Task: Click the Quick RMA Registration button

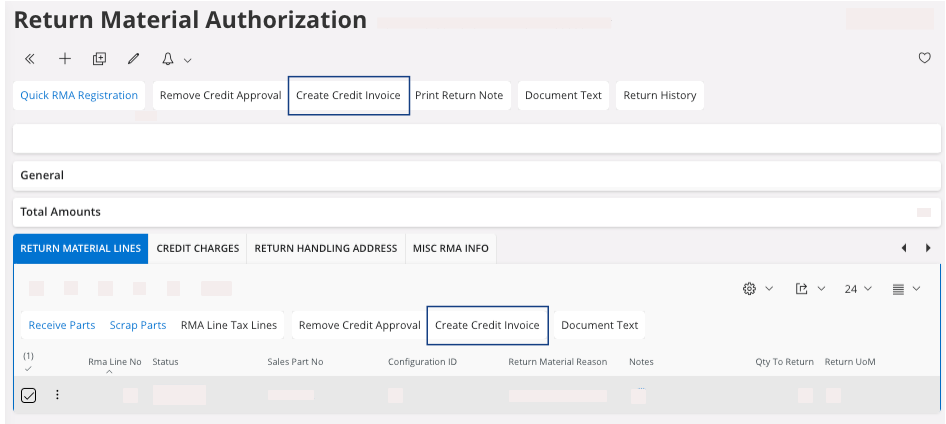Action: (x=79, y=96)
